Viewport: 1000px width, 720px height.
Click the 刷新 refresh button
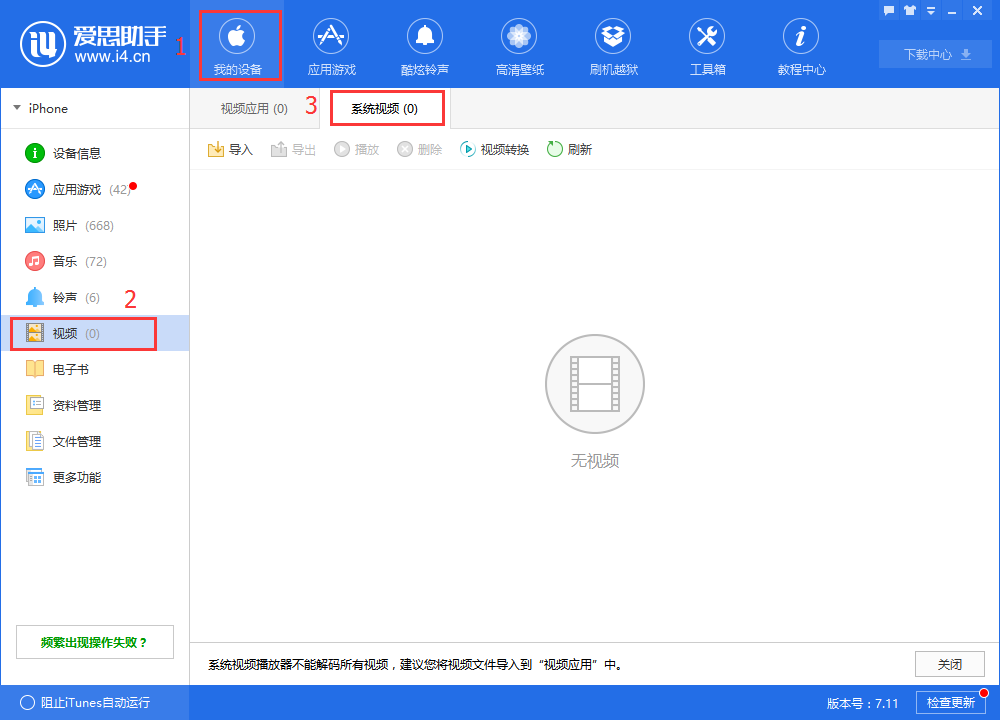coord(570,149)
